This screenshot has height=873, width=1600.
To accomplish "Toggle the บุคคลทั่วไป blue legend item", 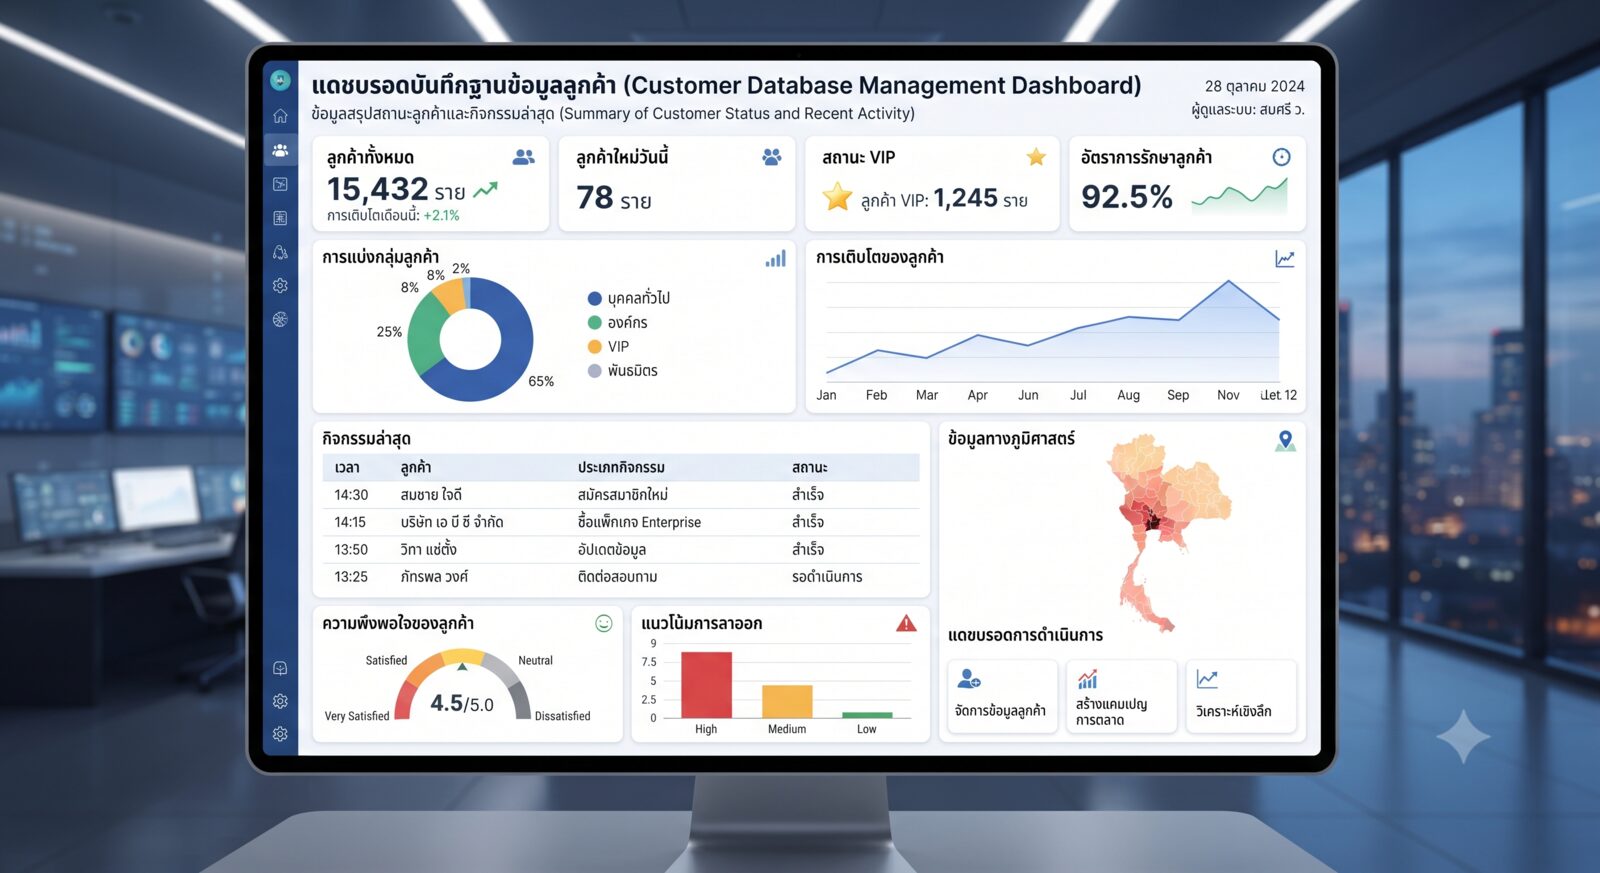I will [x=629, y=298].
